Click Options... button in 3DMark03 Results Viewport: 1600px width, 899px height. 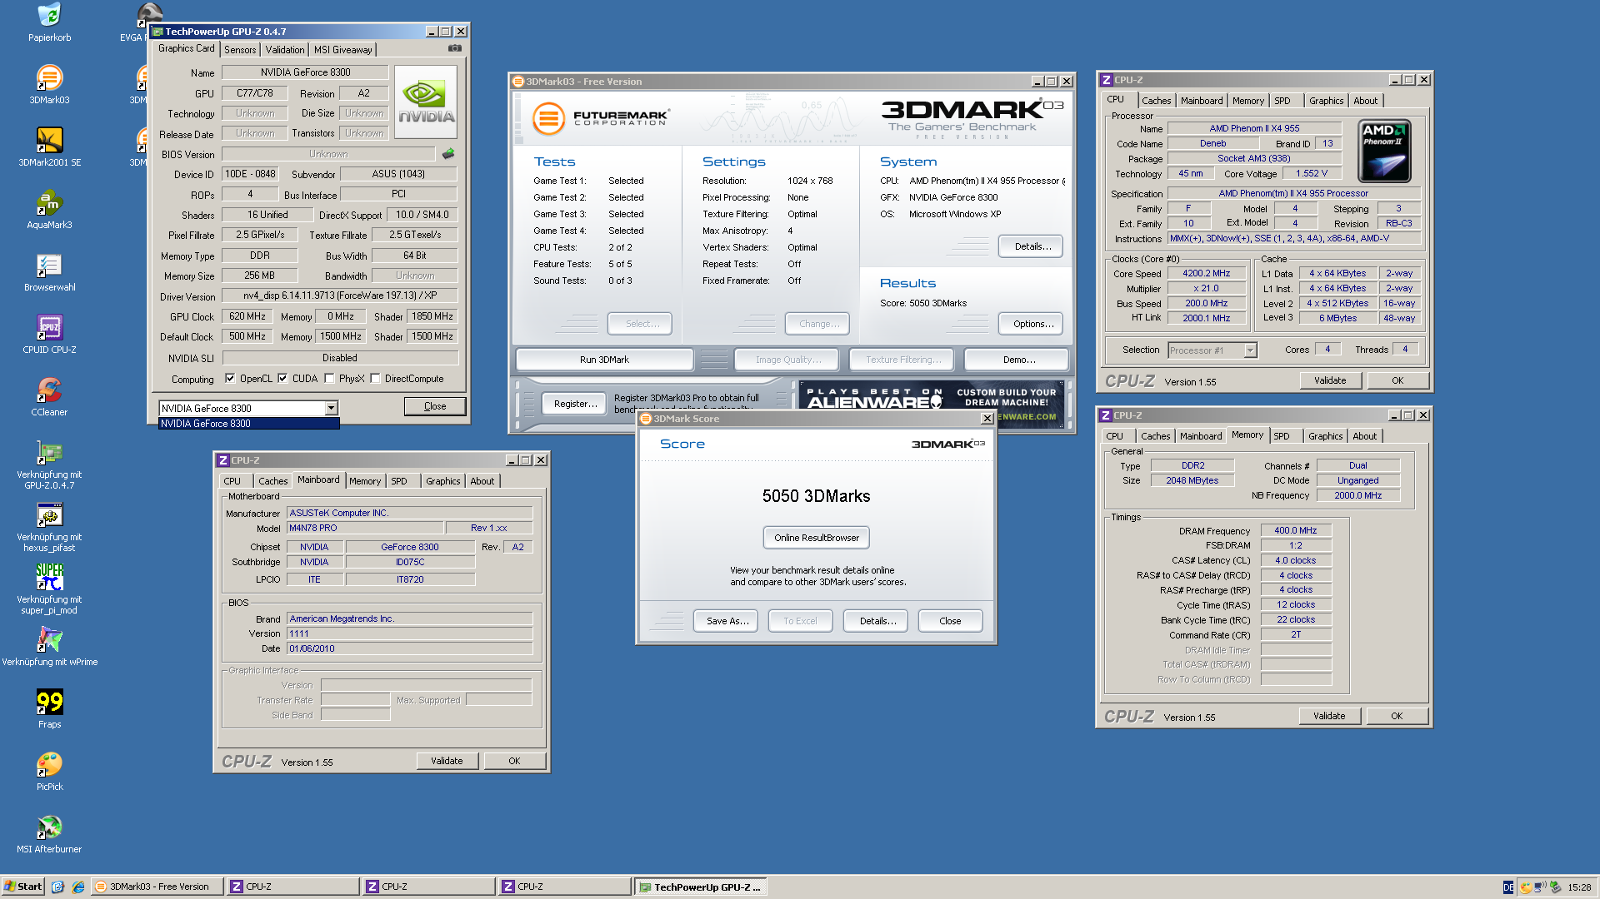coord(1032,324)
